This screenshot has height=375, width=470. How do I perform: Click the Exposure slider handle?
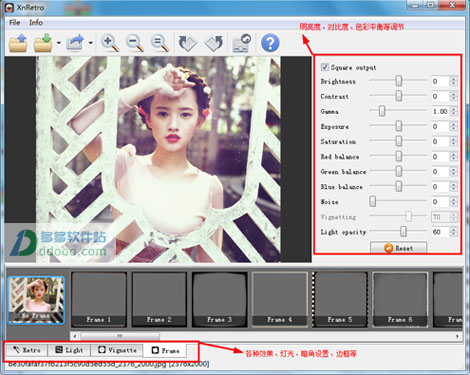[x=399, y=126]
